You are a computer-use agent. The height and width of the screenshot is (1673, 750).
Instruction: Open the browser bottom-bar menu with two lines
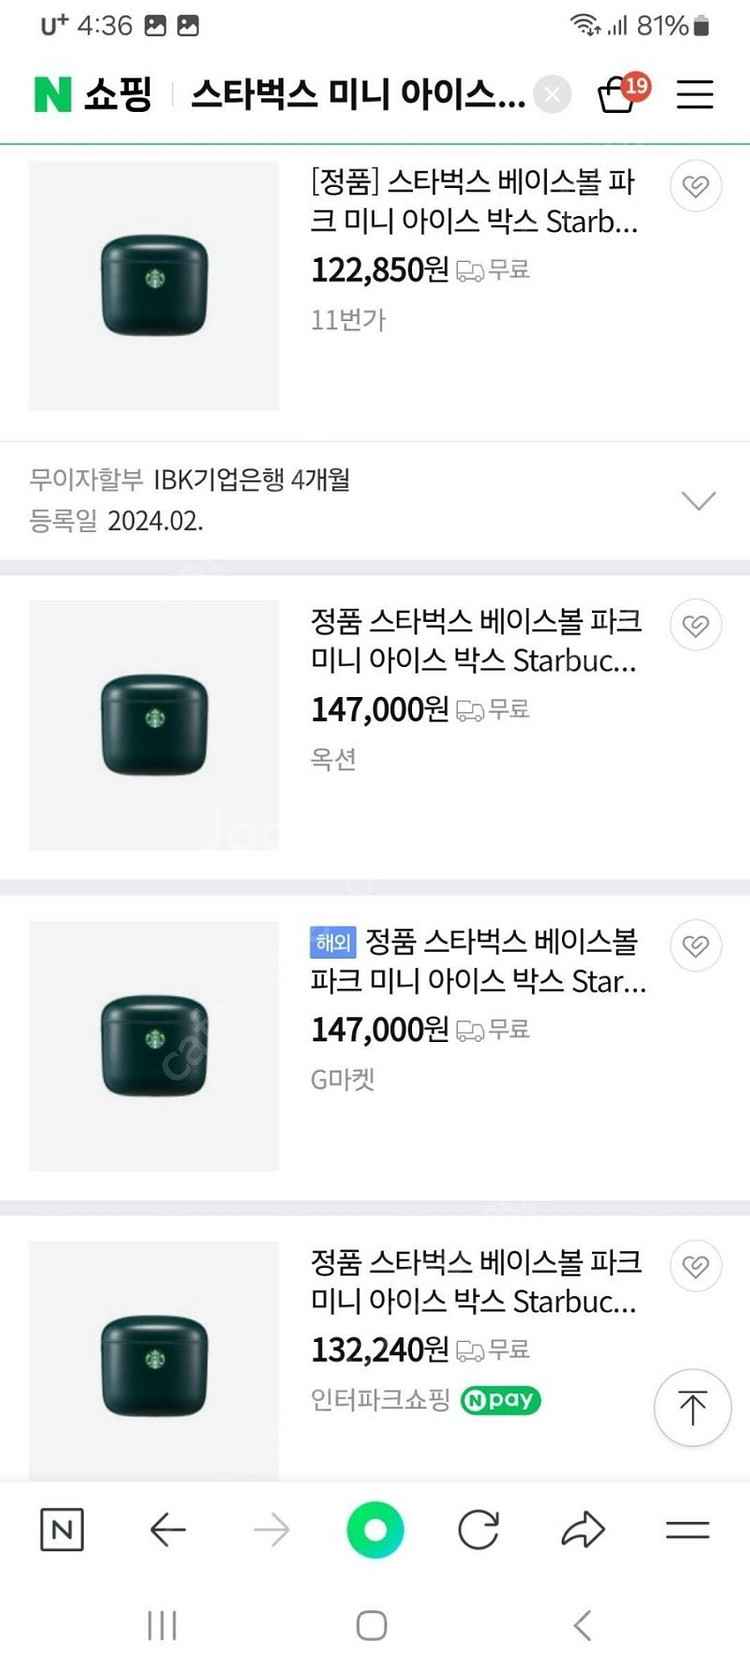pos(687,1529)
